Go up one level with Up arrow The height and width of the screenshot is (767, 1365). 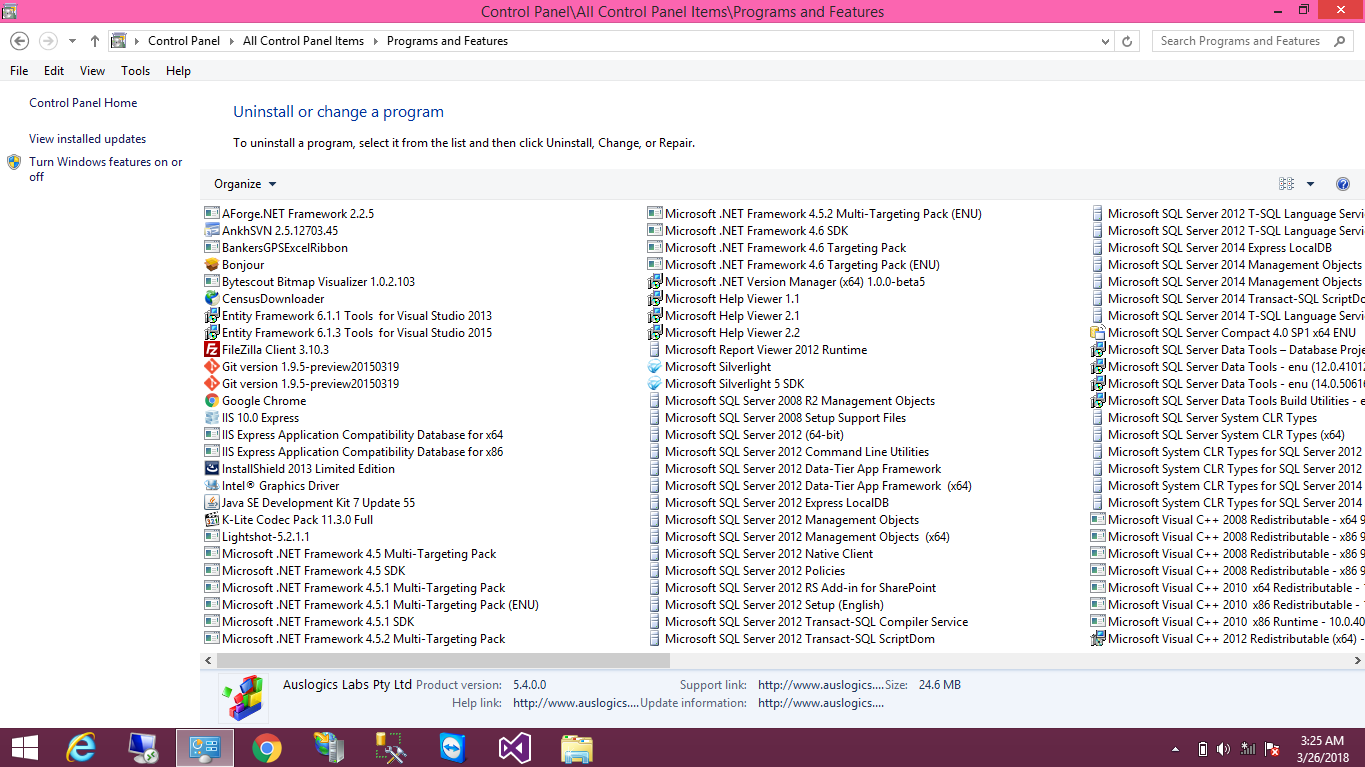click(95, 41)
